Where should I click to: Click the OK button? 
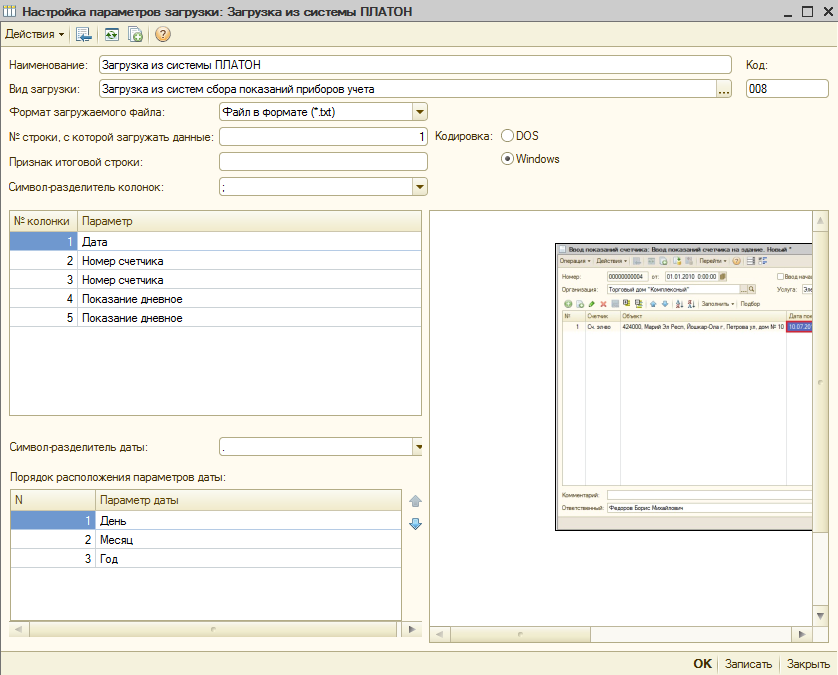(x=702, y=664)
